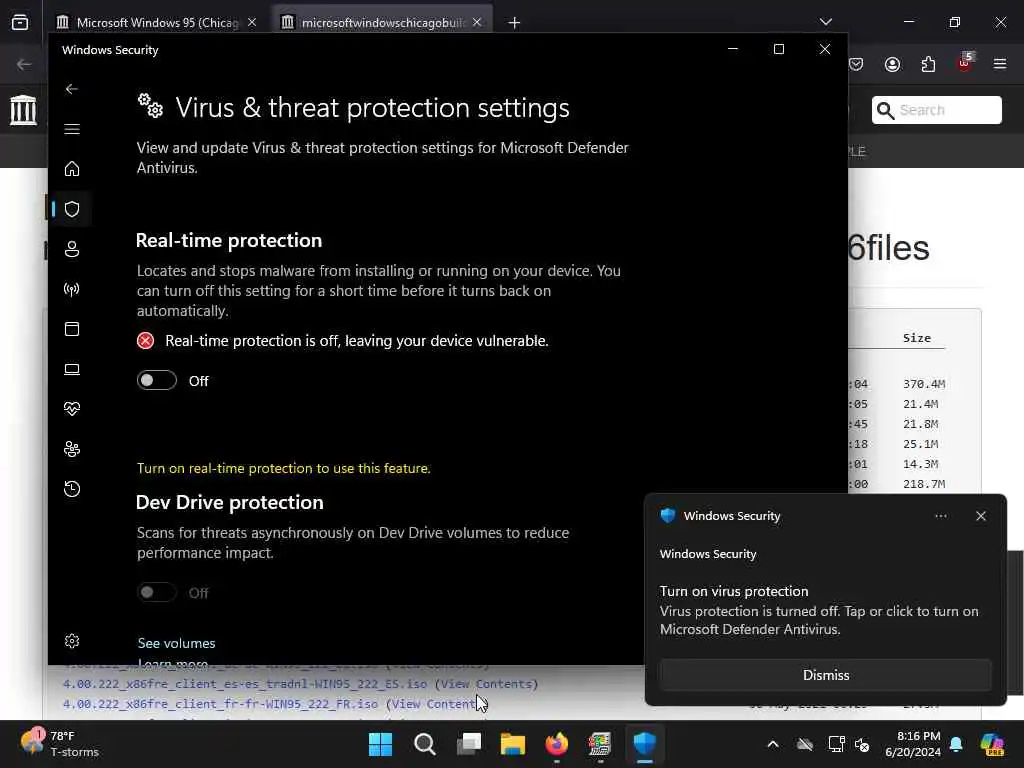The width and height of the screenshot is (1024, 768).
Task: Open clock and date 8:16 PM
Action: [913, 744]
